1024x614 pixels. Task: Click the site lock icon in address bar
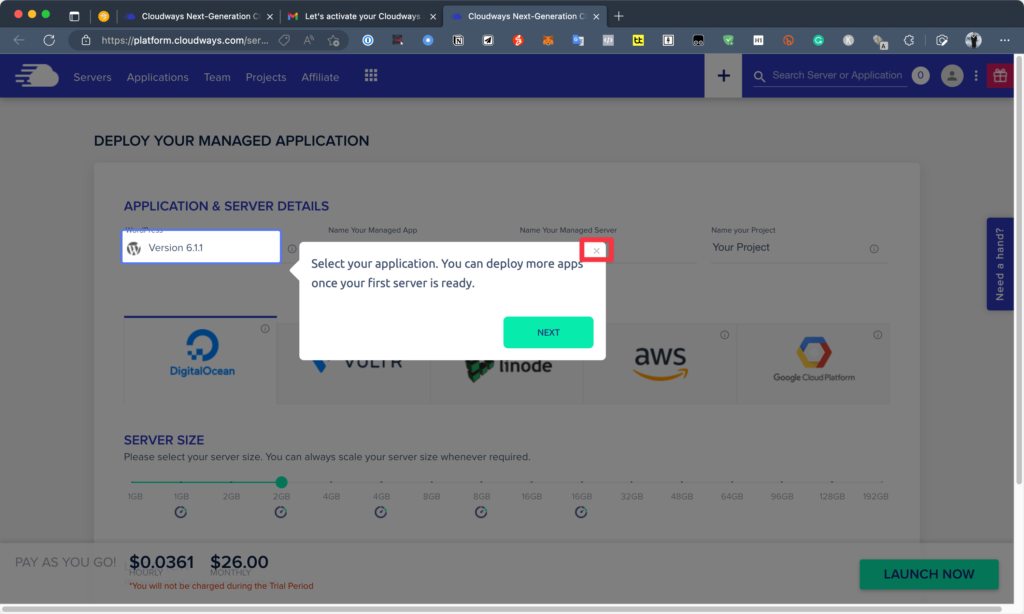pos(86,40)
